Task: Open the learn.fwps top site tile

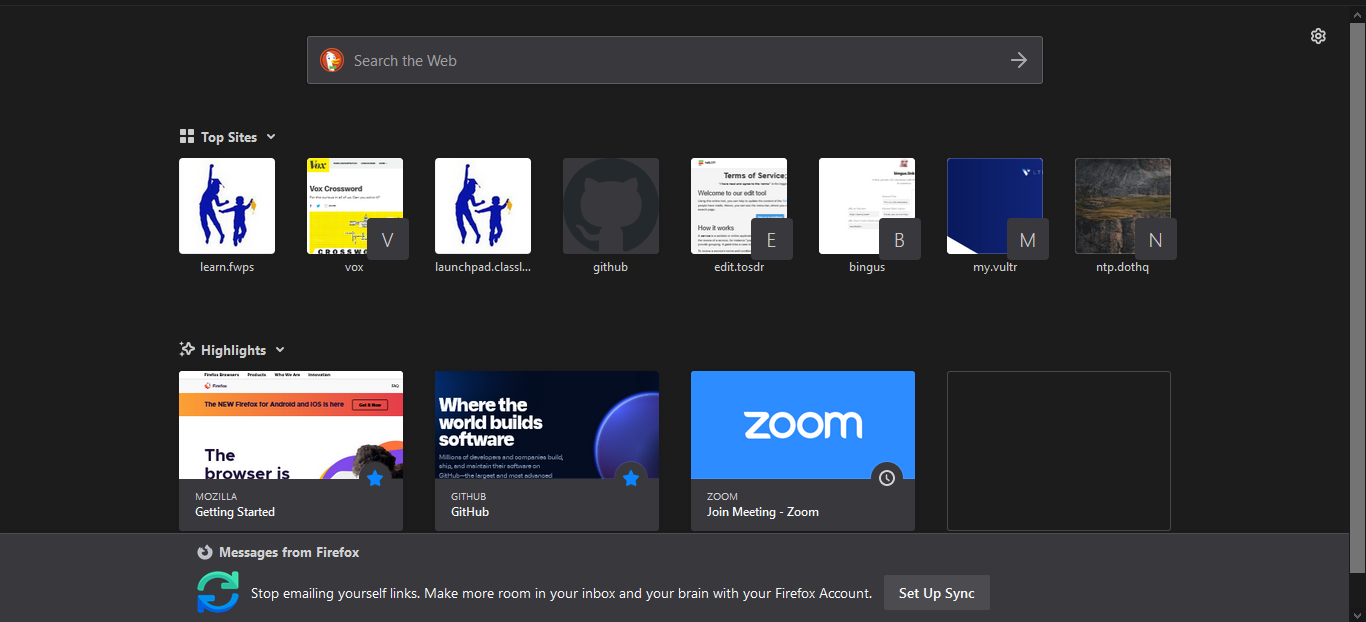Action: (x=227, y=206)
